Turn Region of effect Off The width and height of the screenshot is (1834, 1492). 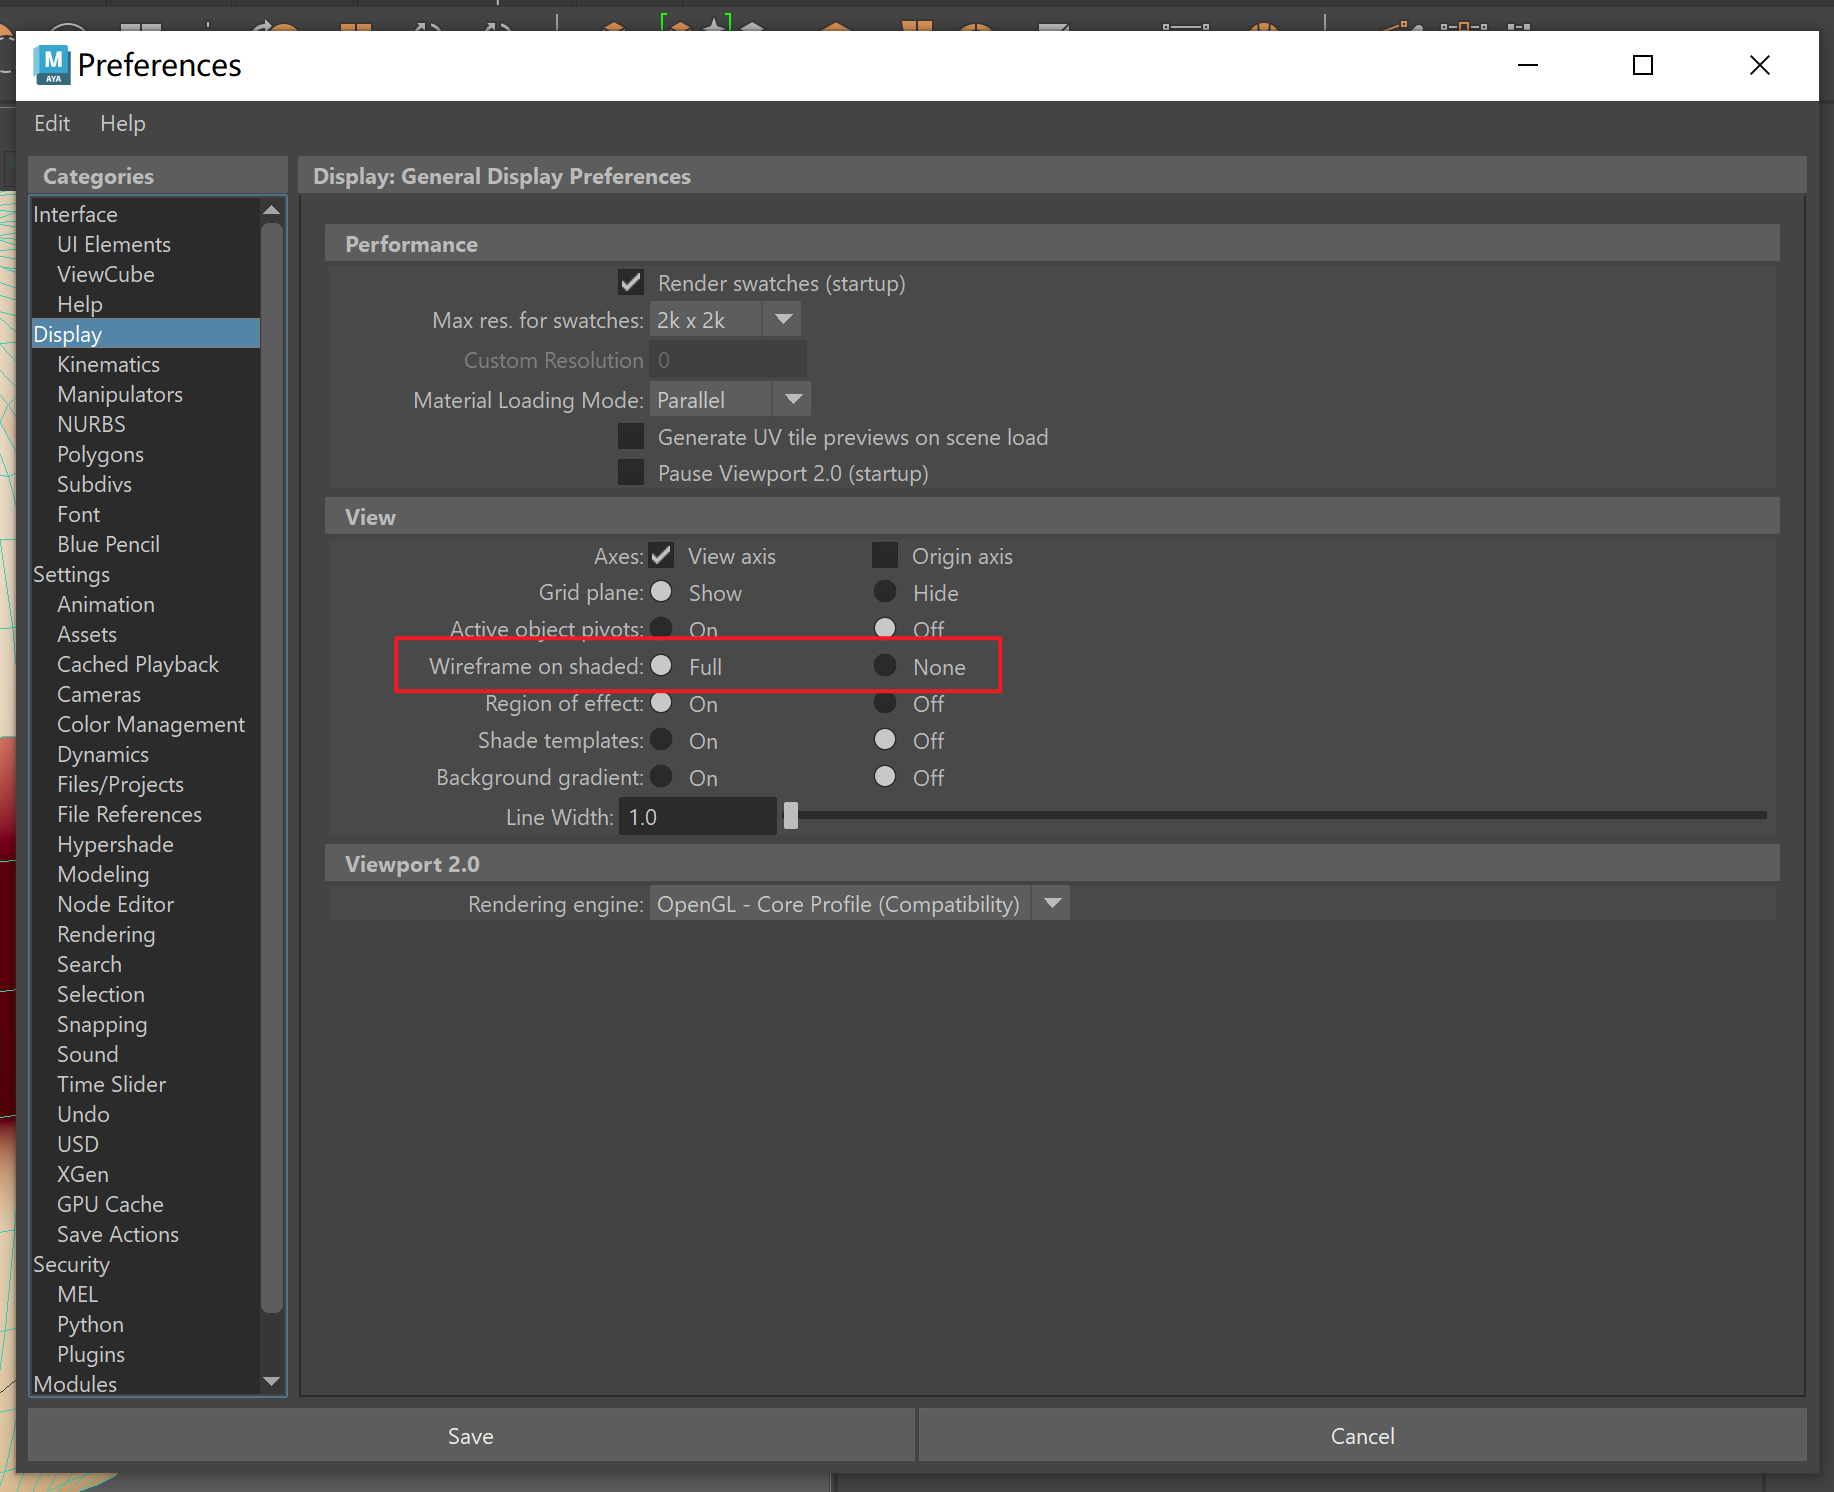(885, 703)
